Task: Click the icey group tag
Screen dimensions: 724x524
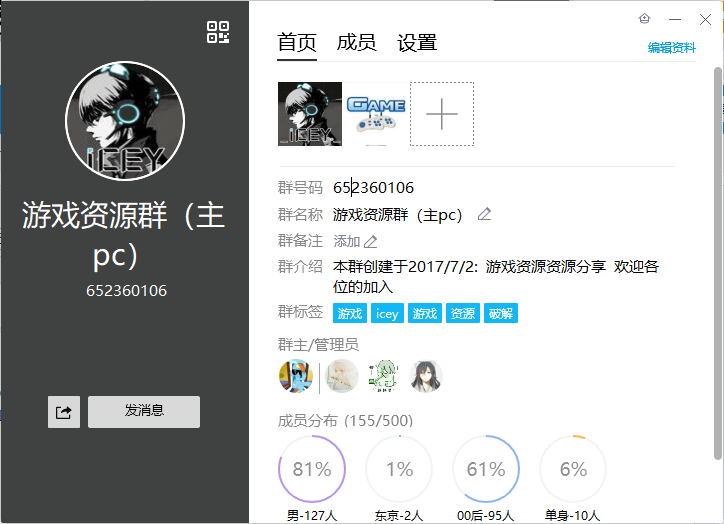Action: coord(387,313)
